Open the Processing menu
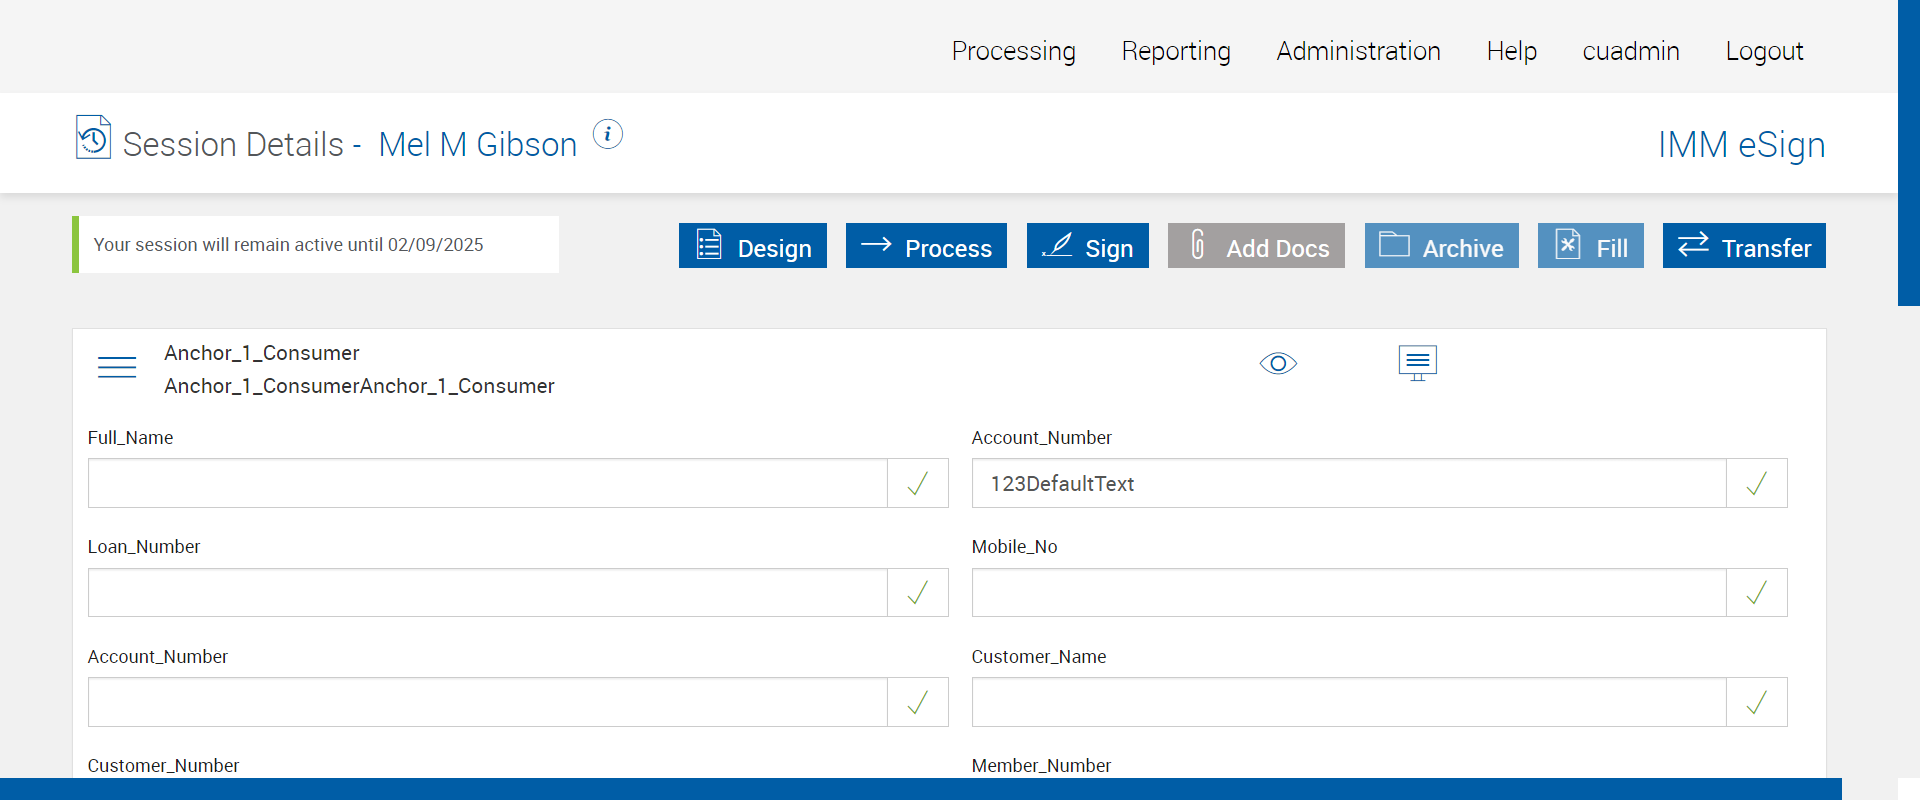Viewport: 1920px width, 800px height. pos(1013,51)
